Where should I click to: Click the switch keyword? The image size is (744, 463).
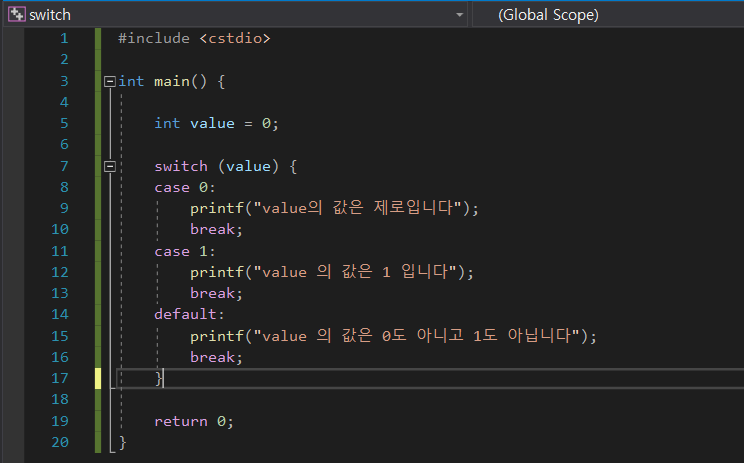point(181,167)
